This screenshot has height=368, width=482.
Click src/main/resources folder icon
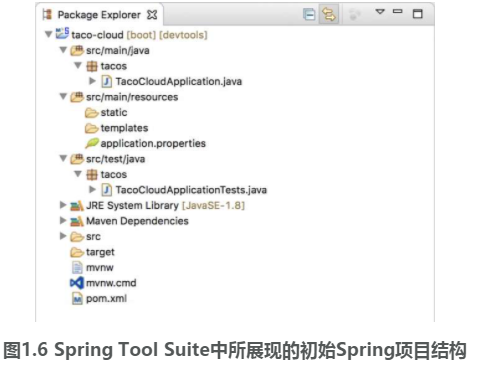pyautogui.click(x=77, y=97)
